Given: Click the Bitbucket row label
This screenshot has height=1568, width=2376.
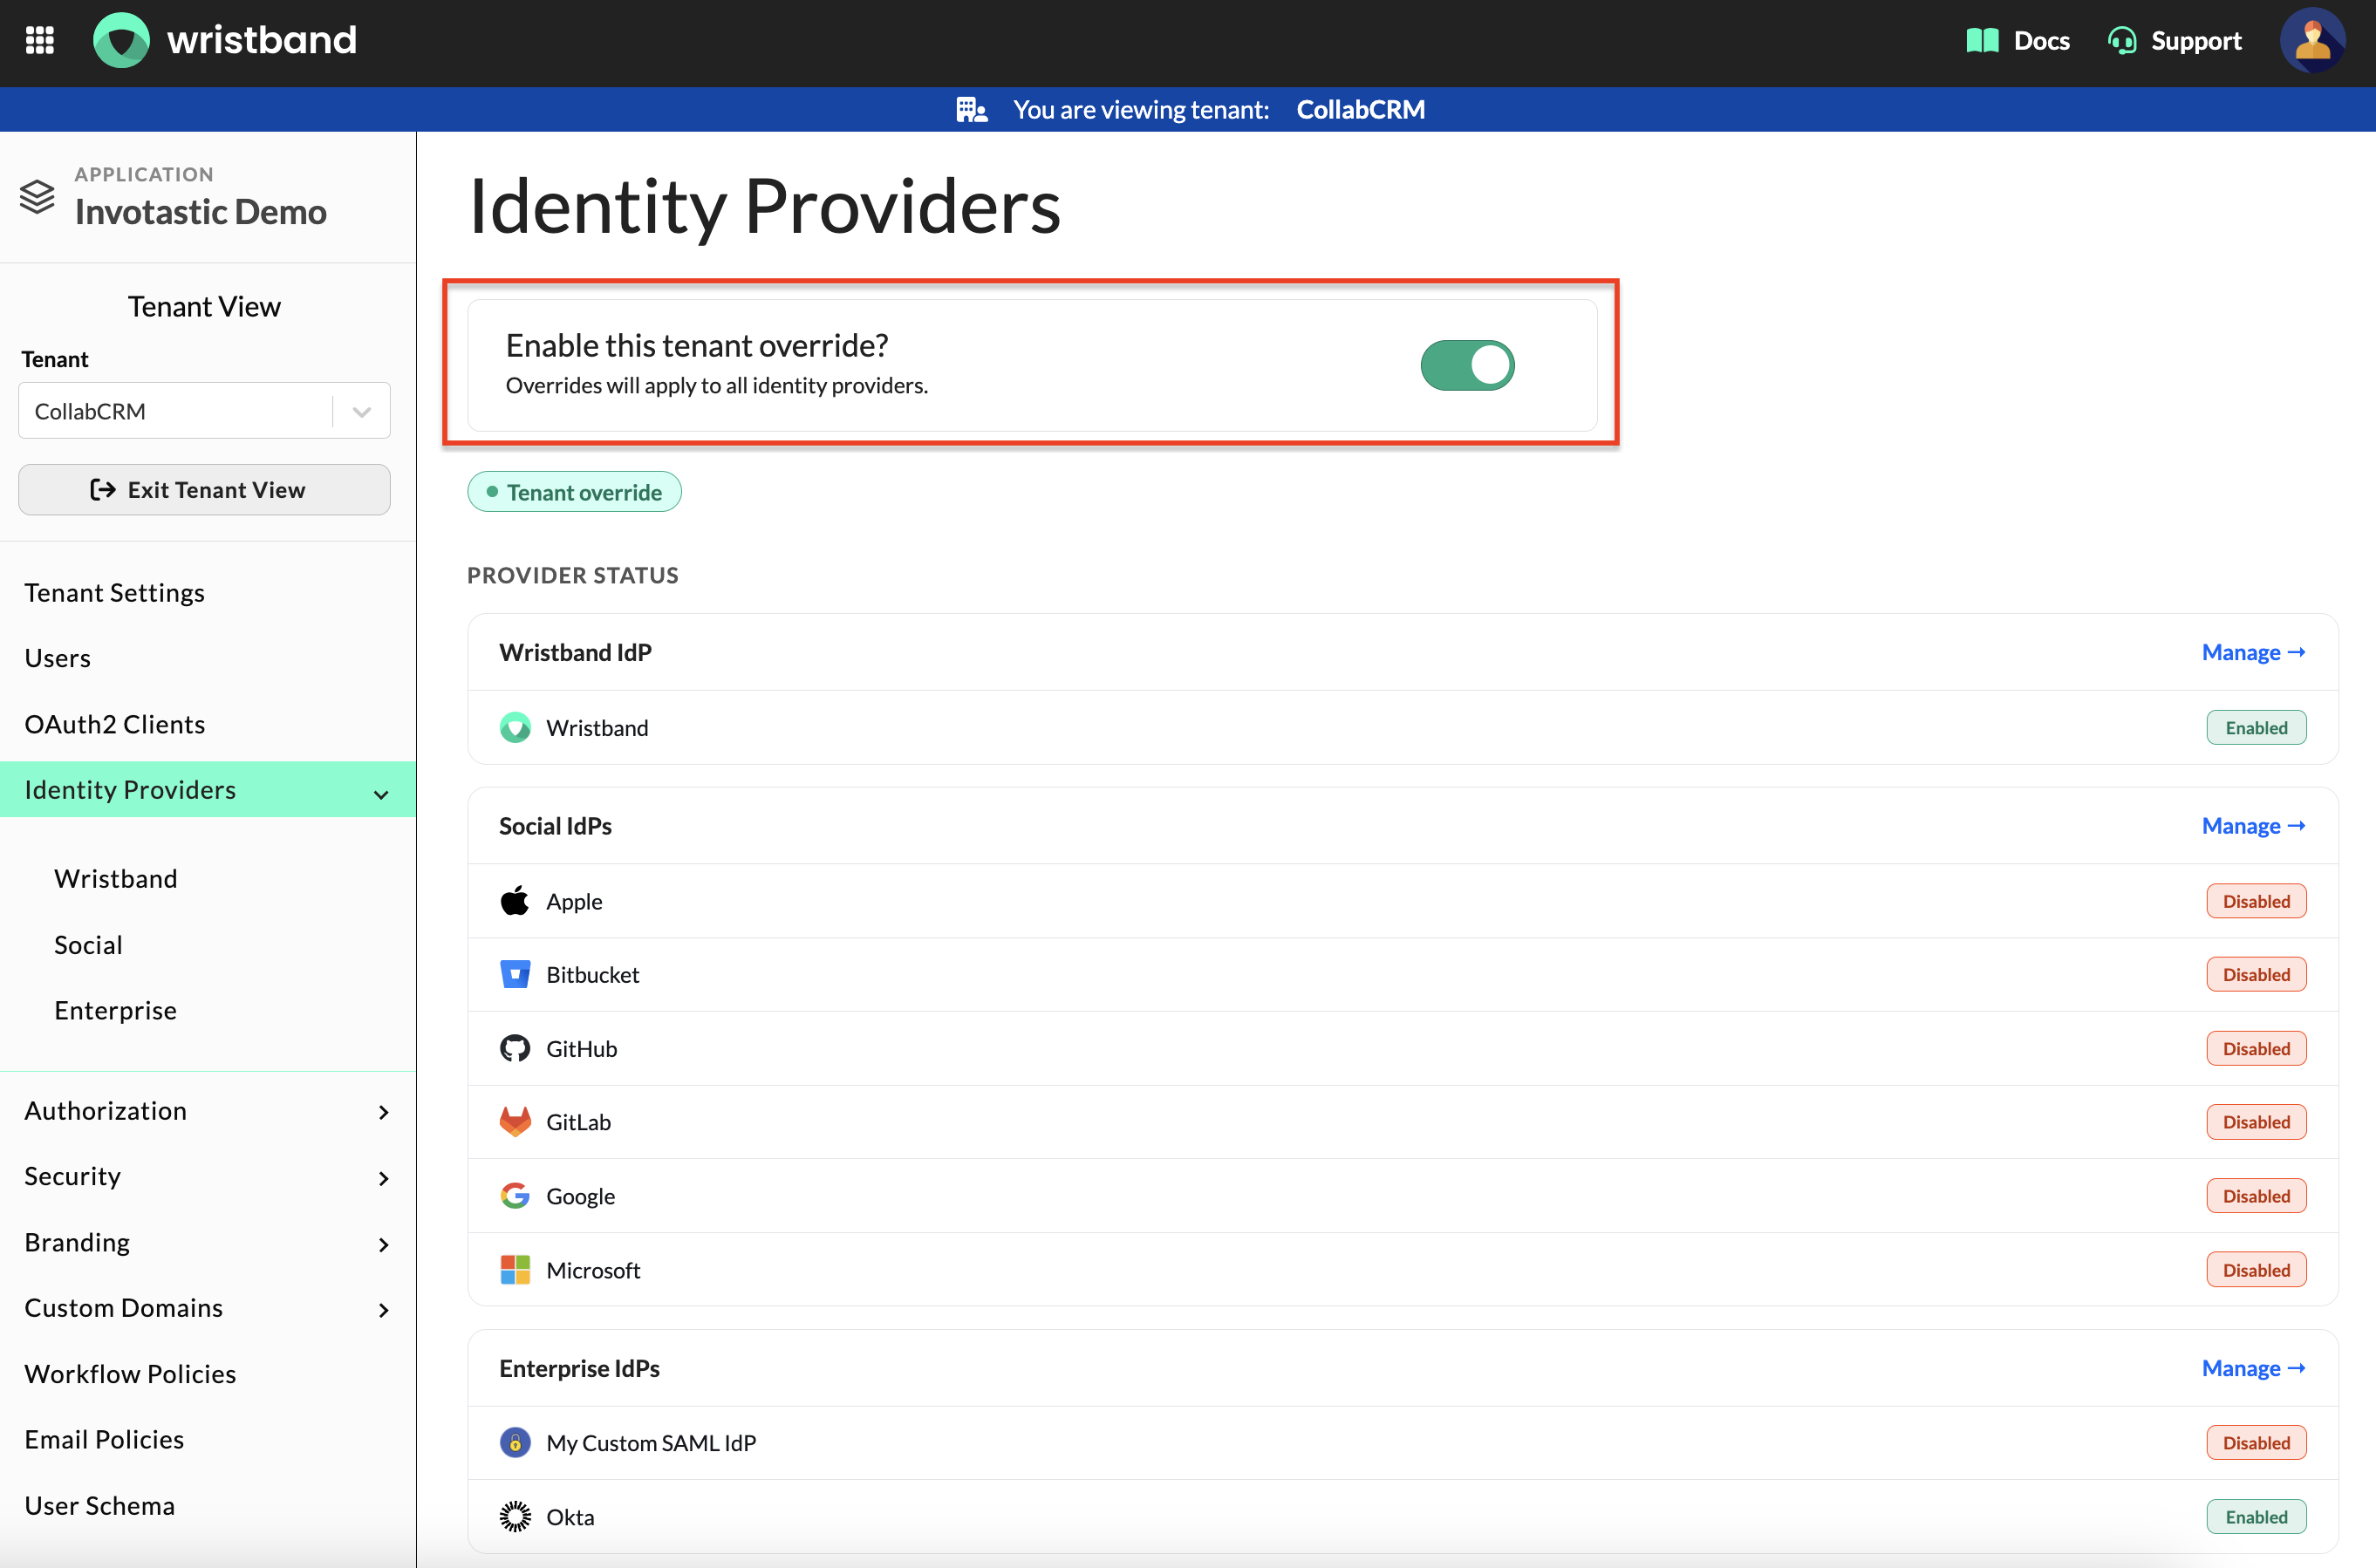Looking at the screenshot, I should (592, 974).
